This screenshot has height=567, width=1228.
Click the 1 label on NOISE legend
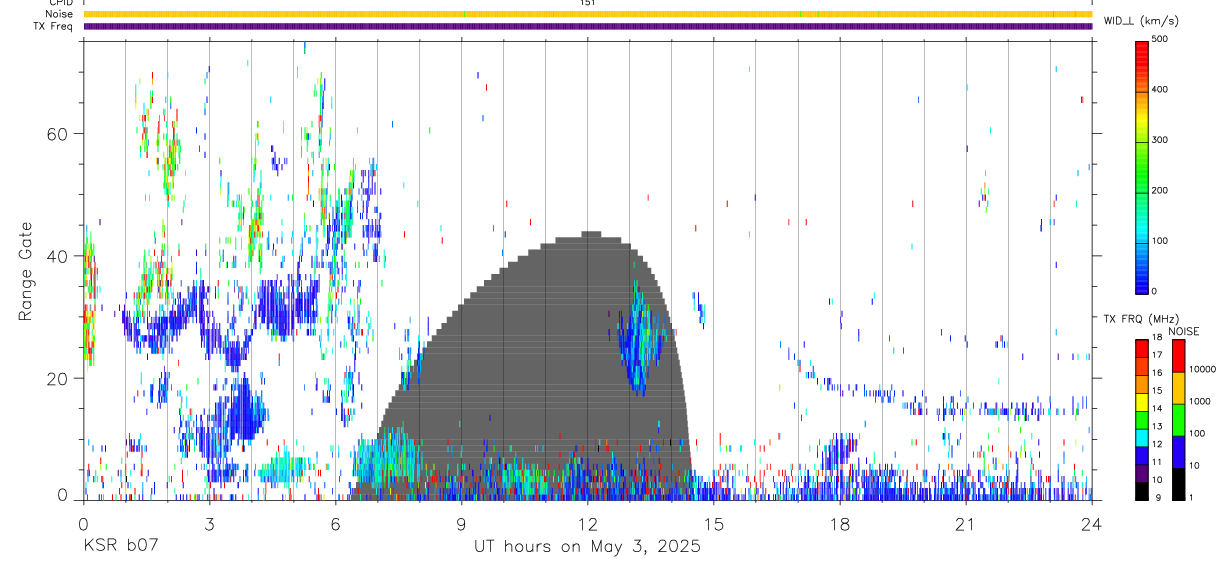1193,497
